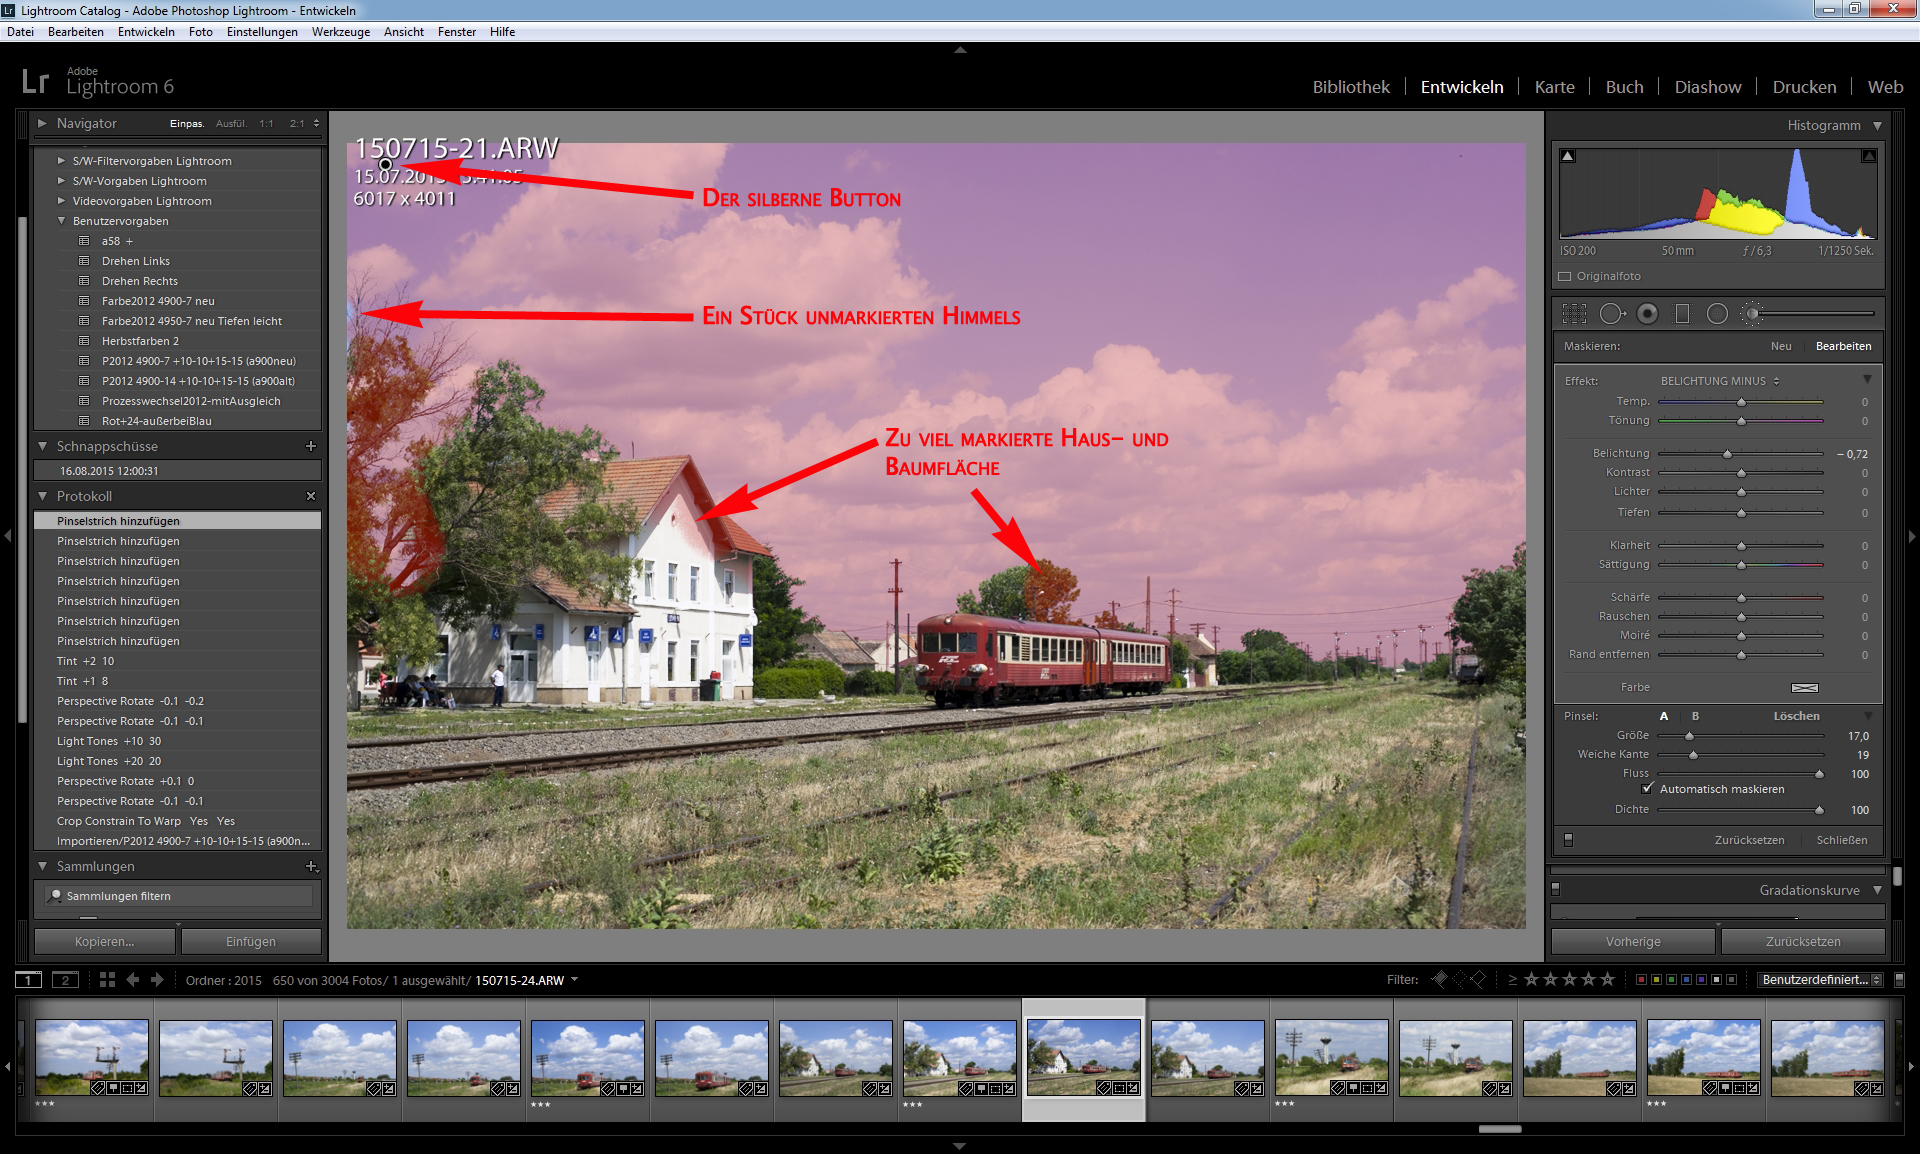
Task: Add a new snapshot with plus icon
Action: (x=310, y=446)
